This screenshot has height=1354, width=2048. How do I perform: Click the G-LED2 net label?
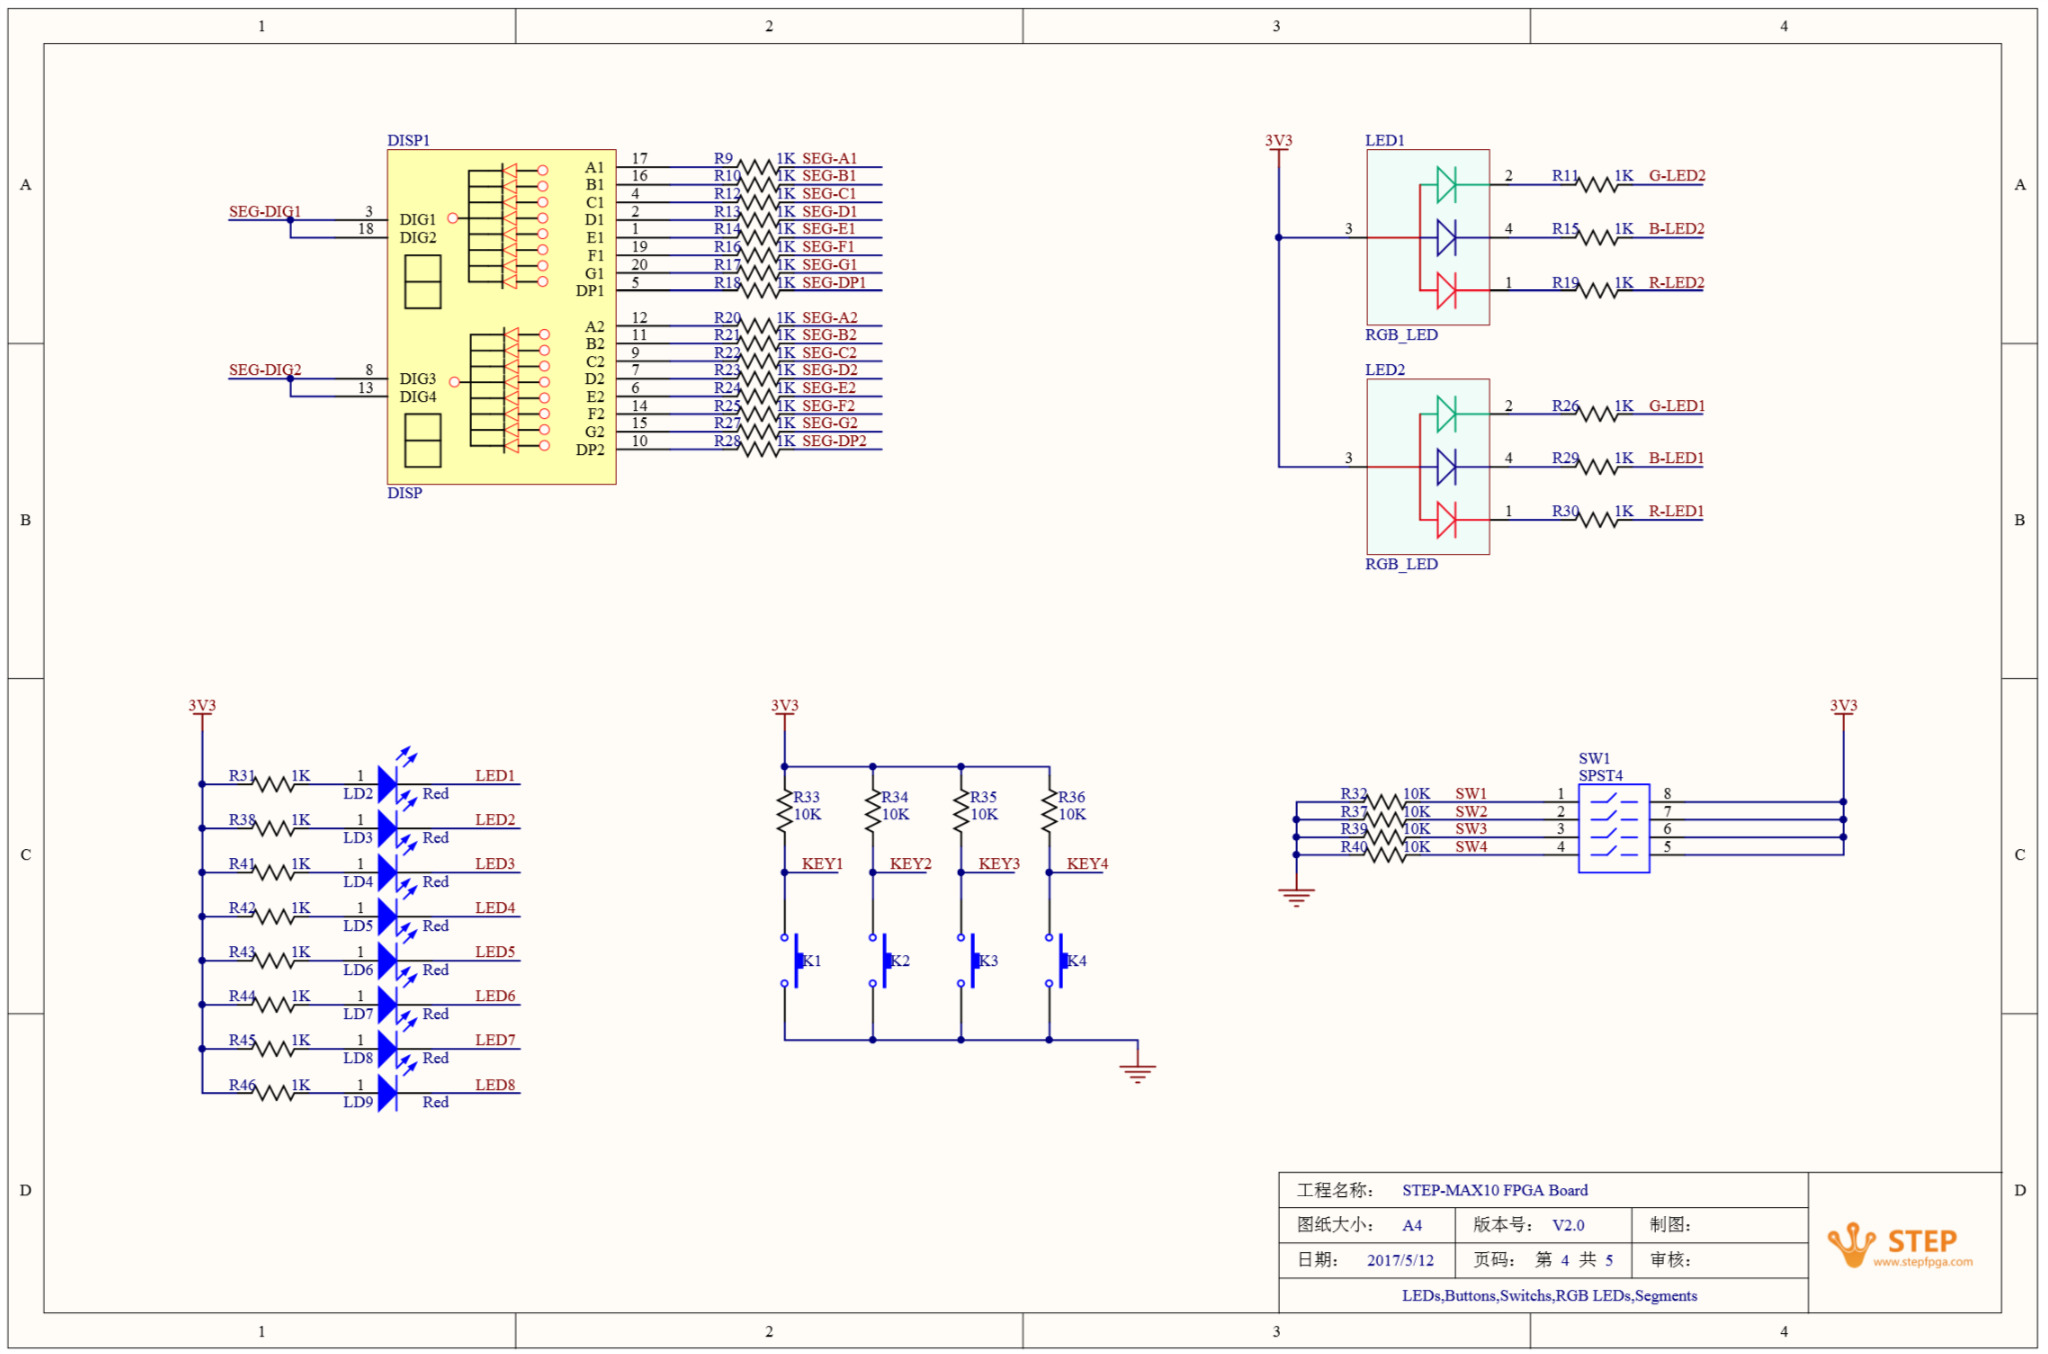(1676, 176)
